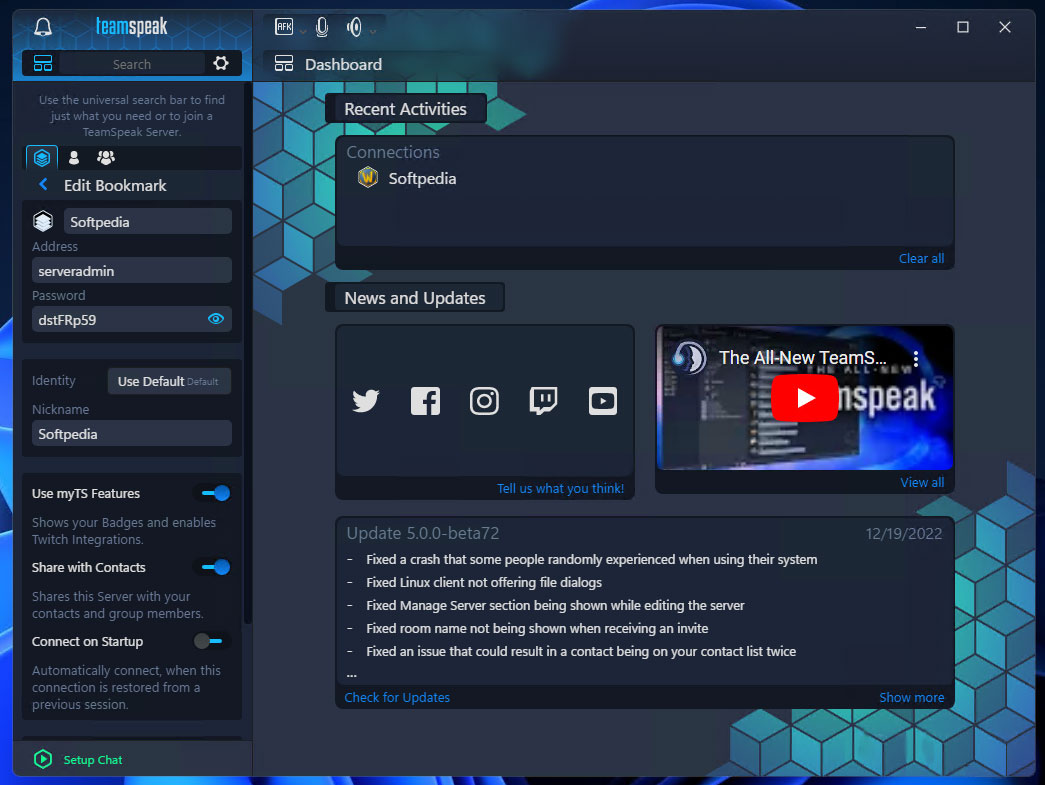
Task: Open Softpedia in recent Connections
Action: point(422,179)
